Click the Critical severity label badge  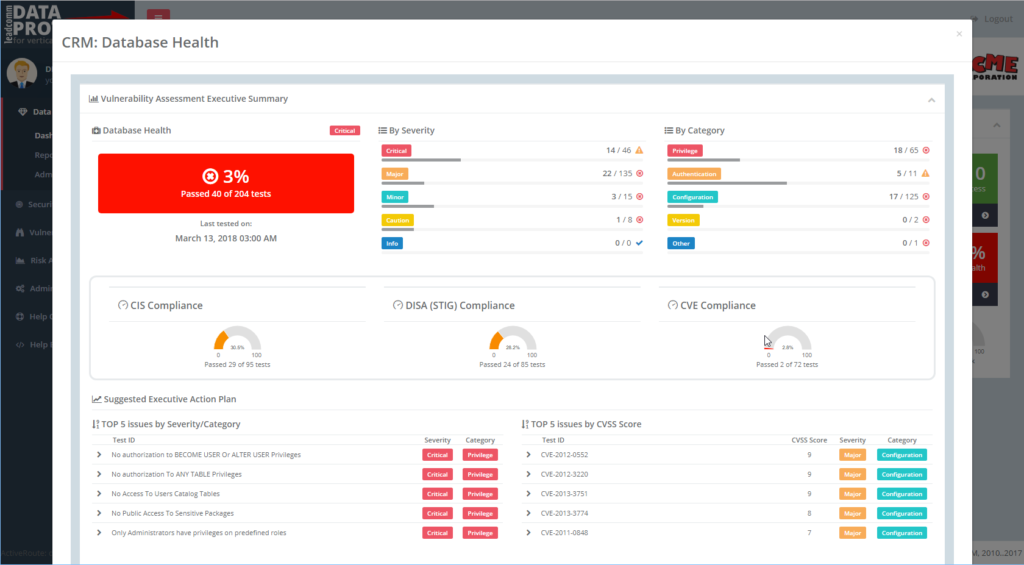(x=396, y=151)
